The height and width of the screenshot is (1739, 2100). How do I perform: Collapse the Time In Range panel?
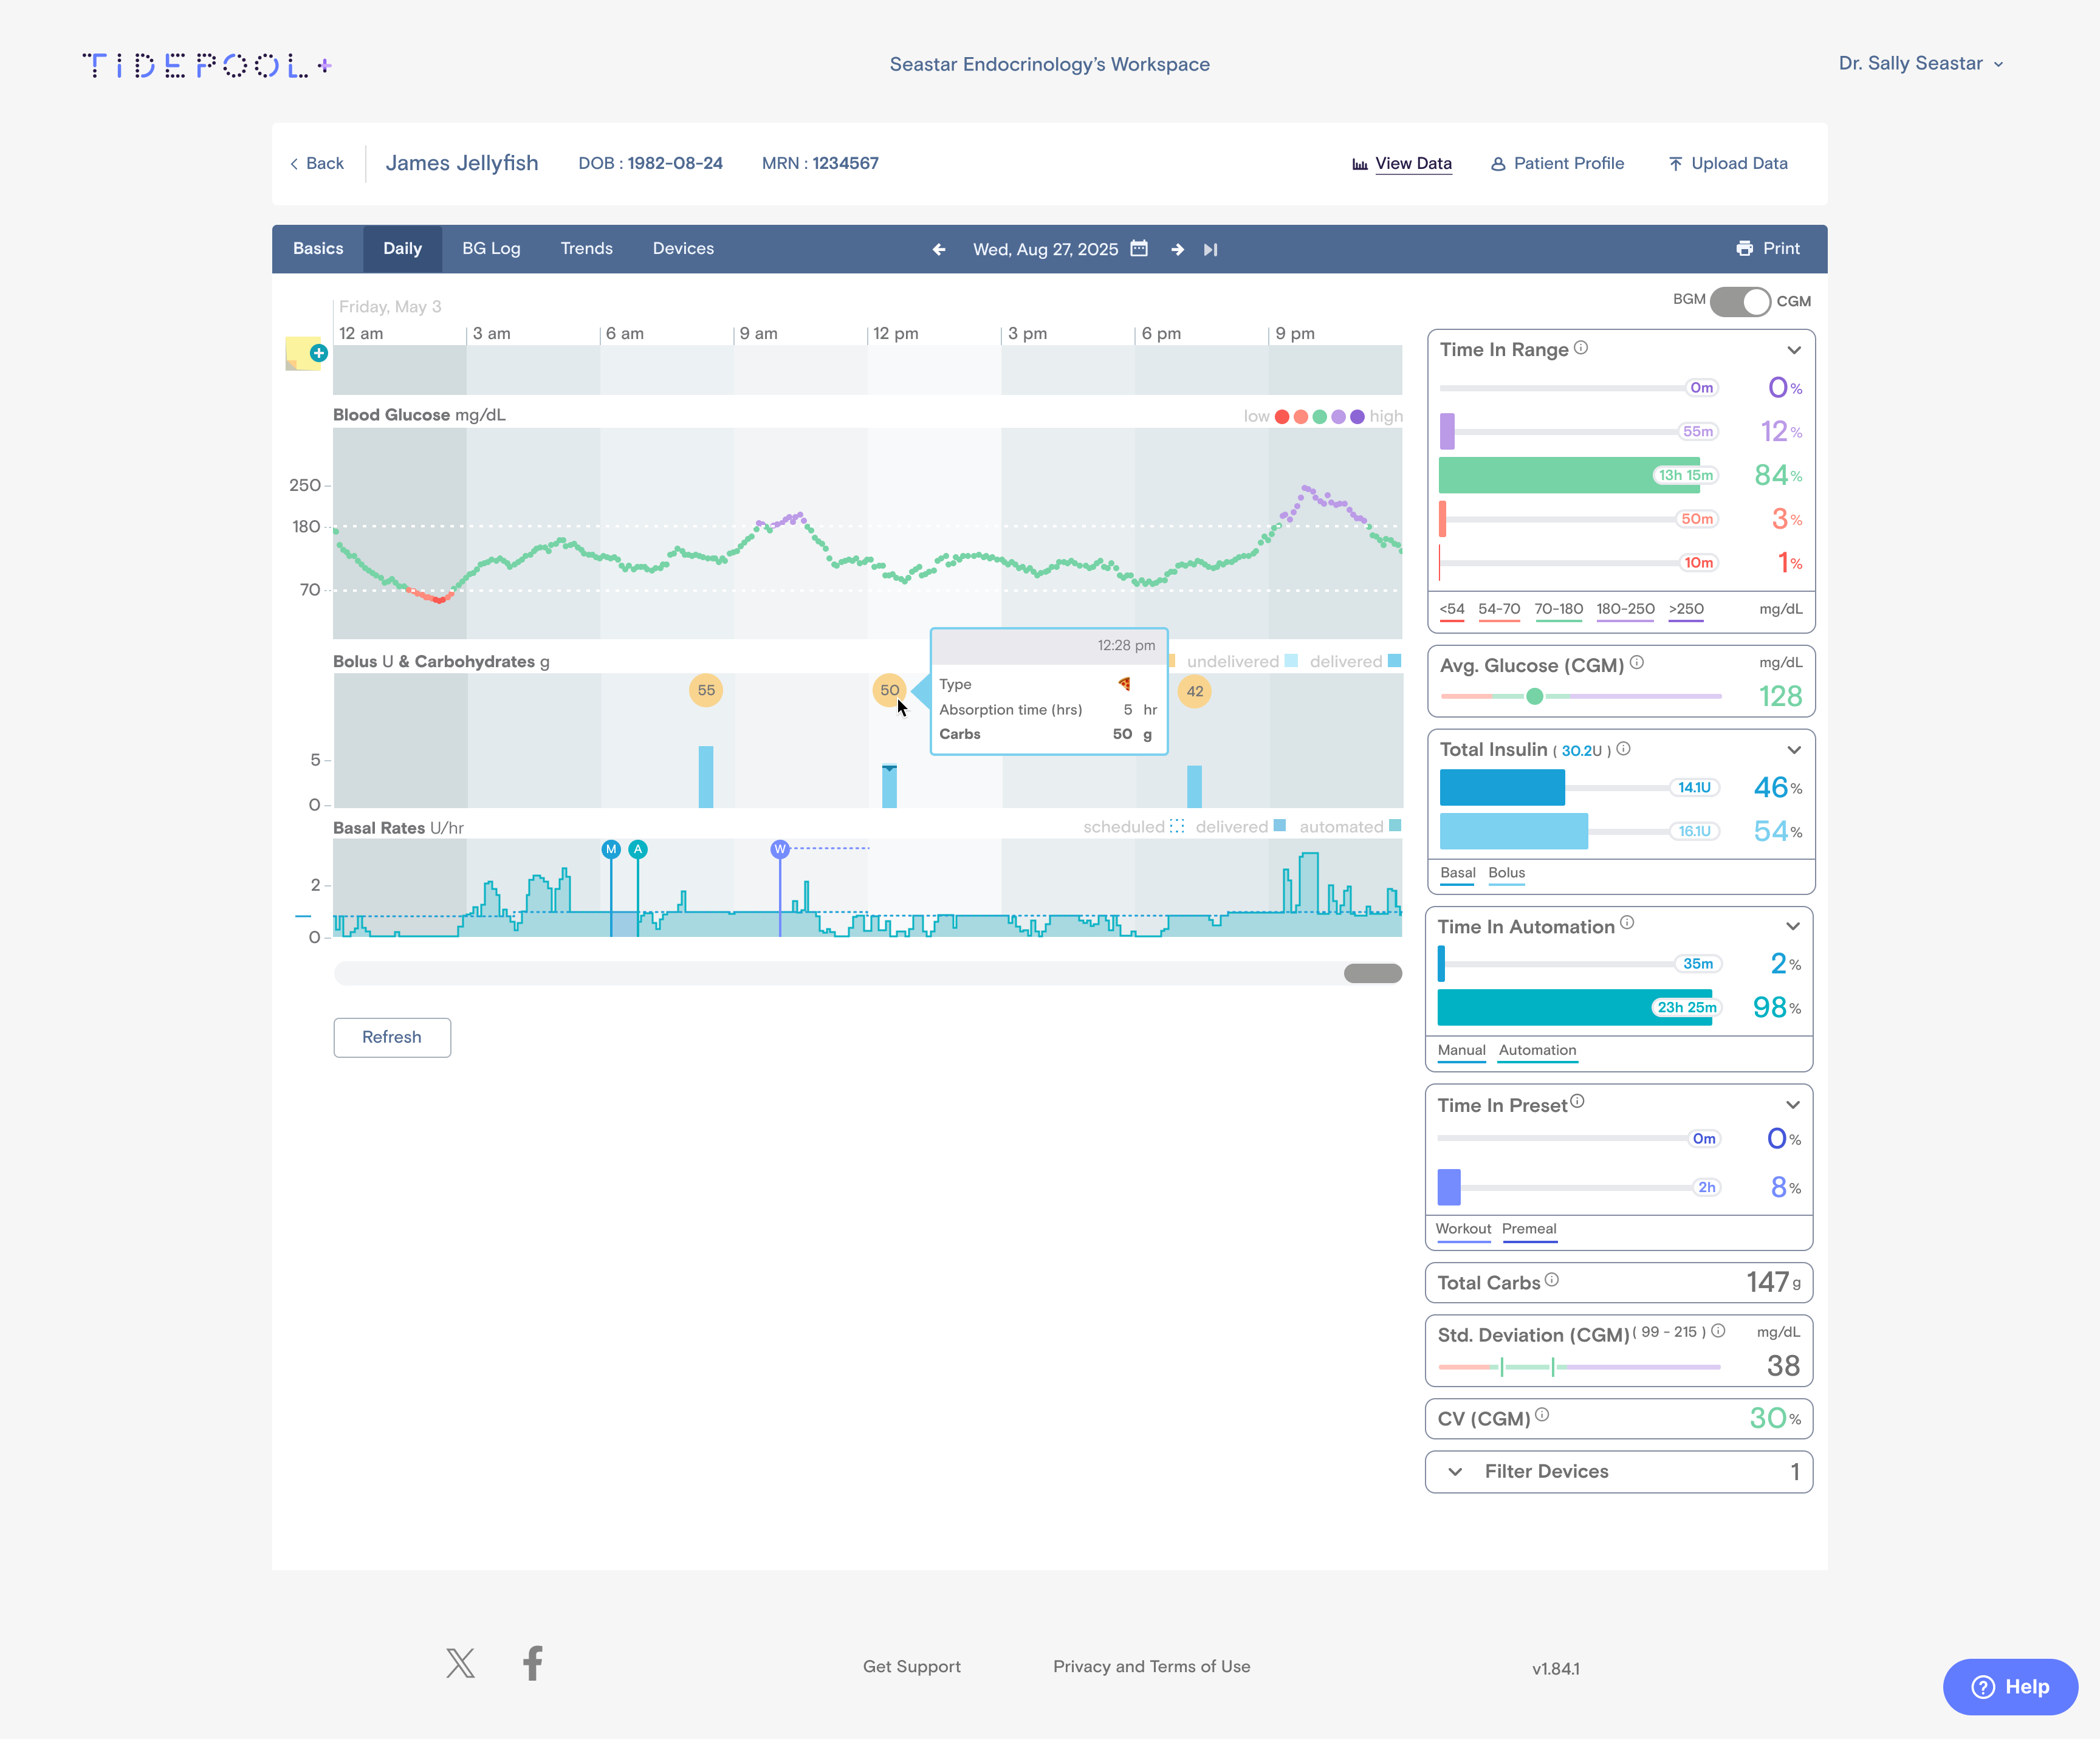tap(1793, 350)
